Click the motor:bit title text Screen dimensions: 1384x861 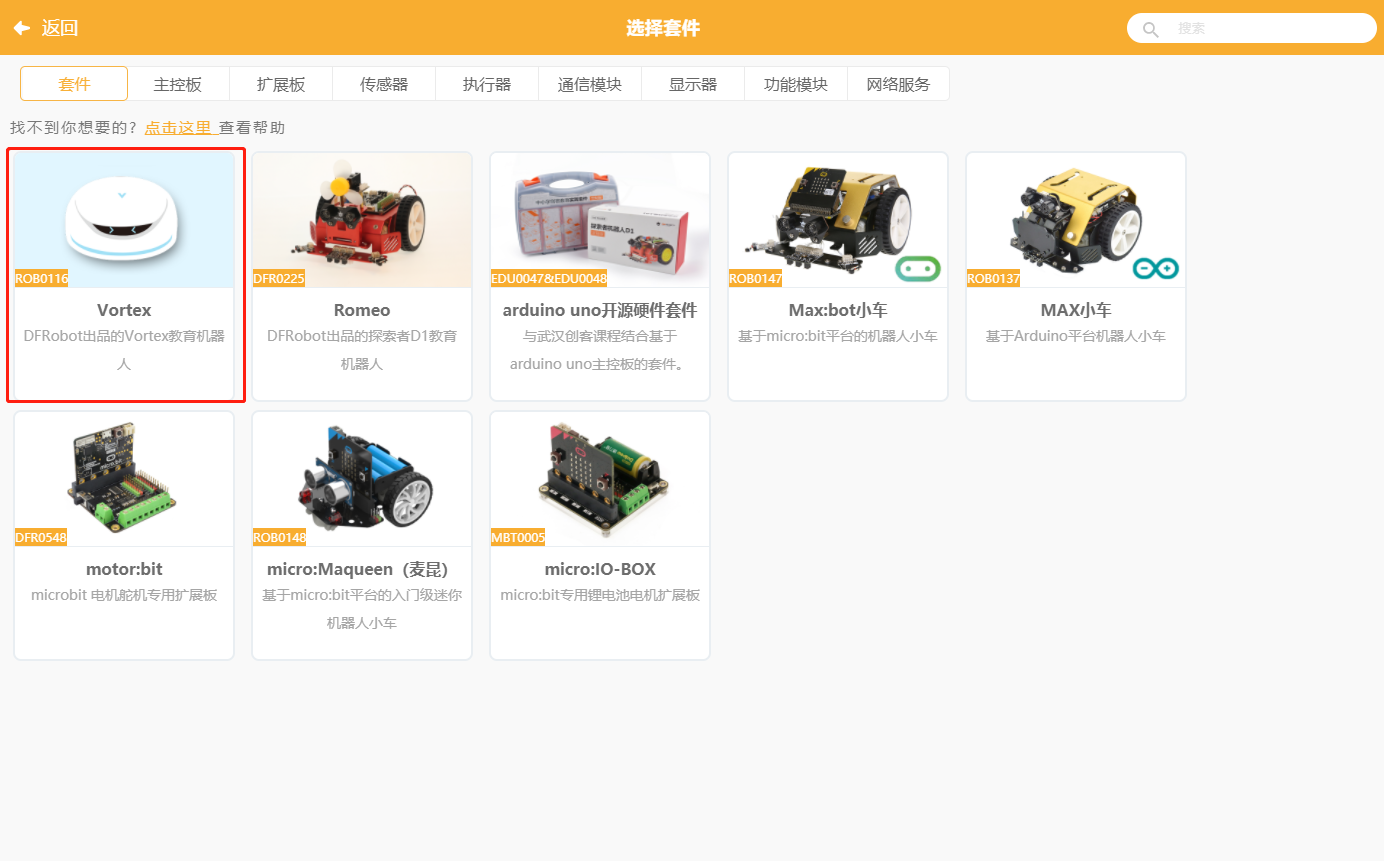click(124, 569)
